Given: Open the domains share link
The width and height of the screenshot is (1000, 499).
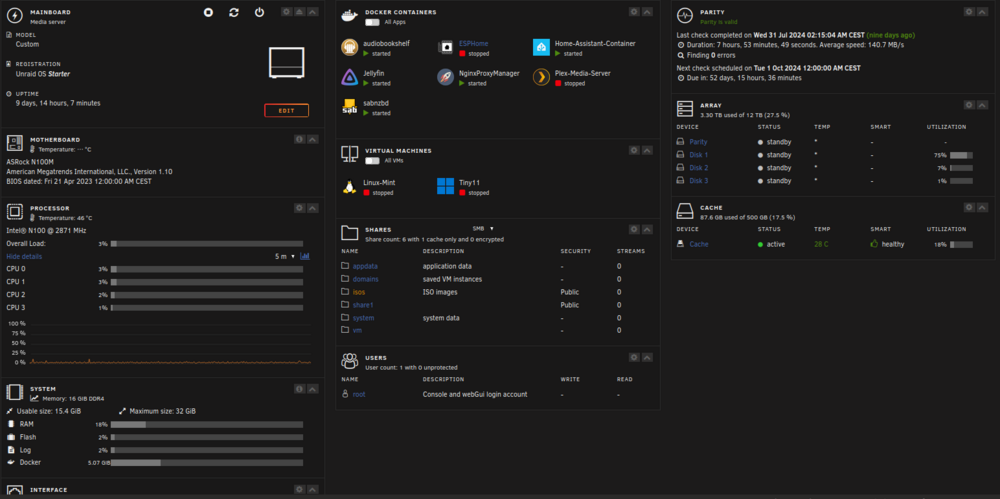Looking at the screenshot, I should 365,279.
